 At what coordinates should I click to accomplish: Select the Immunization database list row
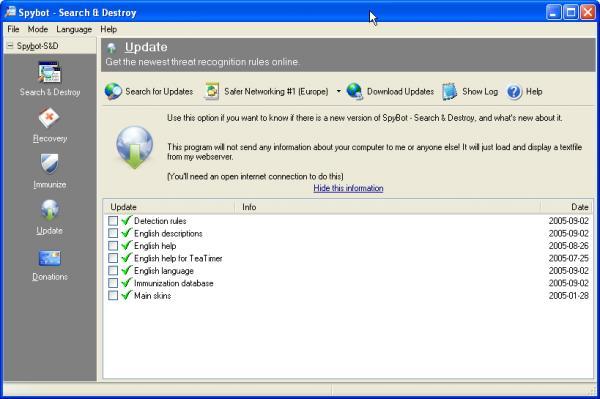point(348,283)
